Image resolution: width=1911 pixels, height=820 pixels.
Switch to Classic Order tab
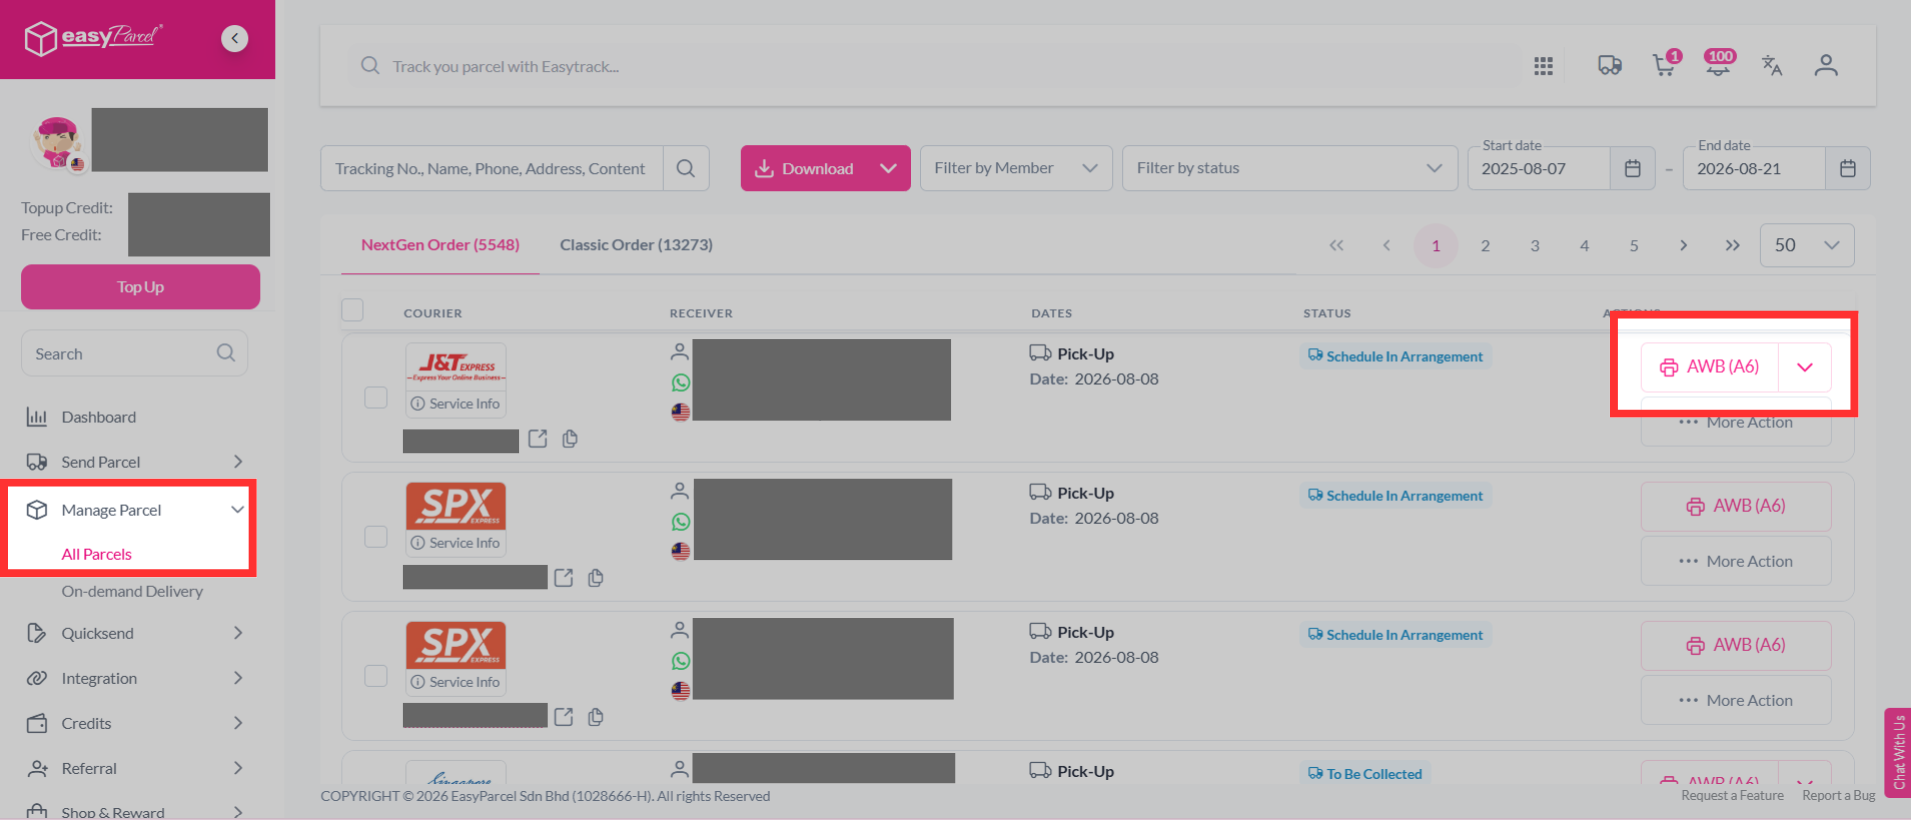636,245
